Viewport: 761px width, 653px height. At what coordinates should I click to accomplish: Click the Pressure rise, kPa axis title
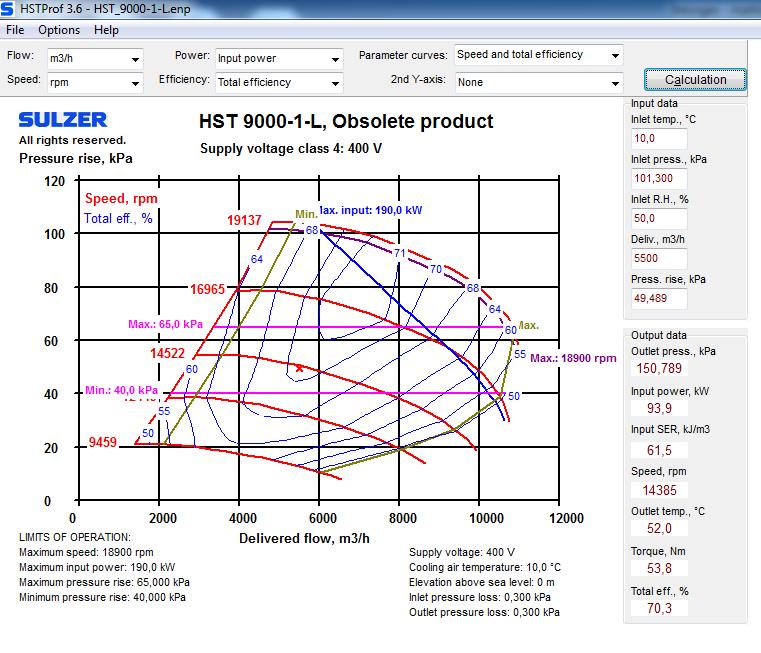[76, 159]
